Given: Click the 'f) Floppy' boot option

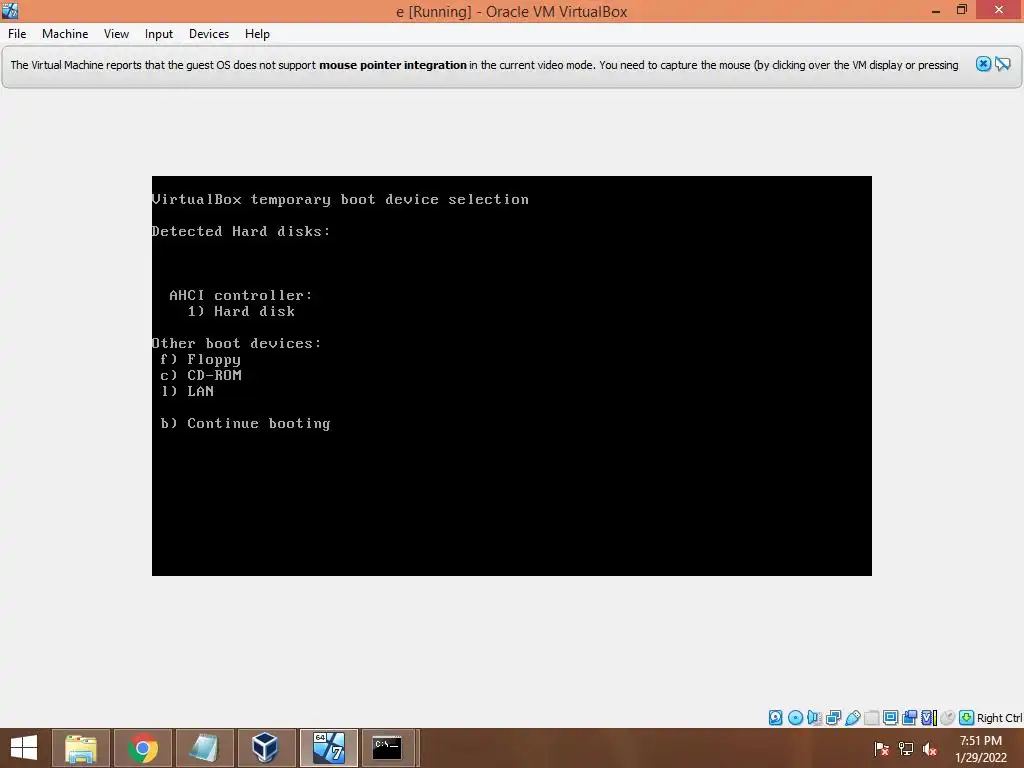Looking at the screenshot, I should click(200, 359).
